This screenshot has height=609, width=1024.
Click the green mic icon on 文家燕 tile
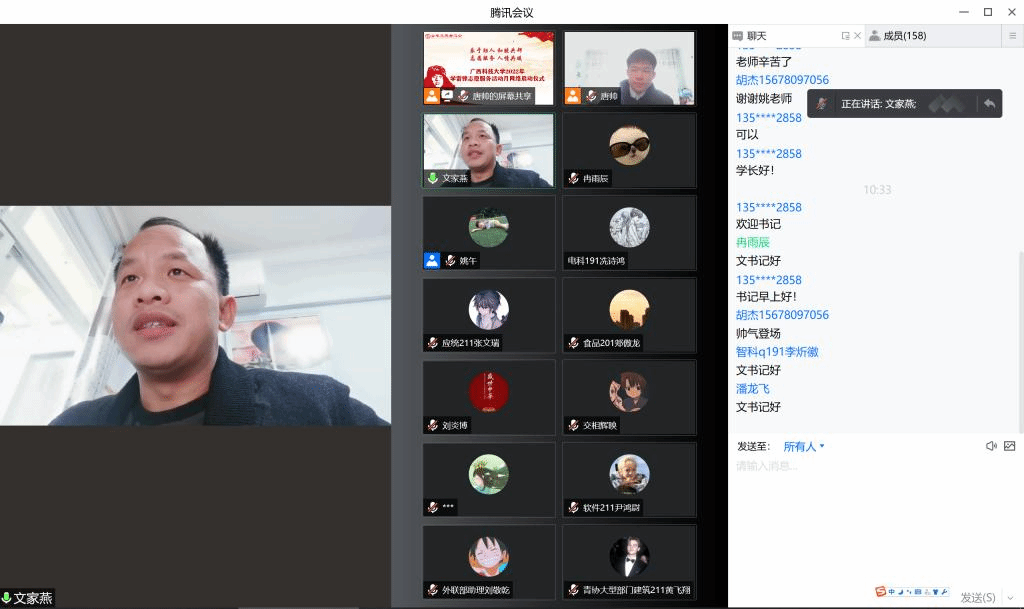(433, 178)
